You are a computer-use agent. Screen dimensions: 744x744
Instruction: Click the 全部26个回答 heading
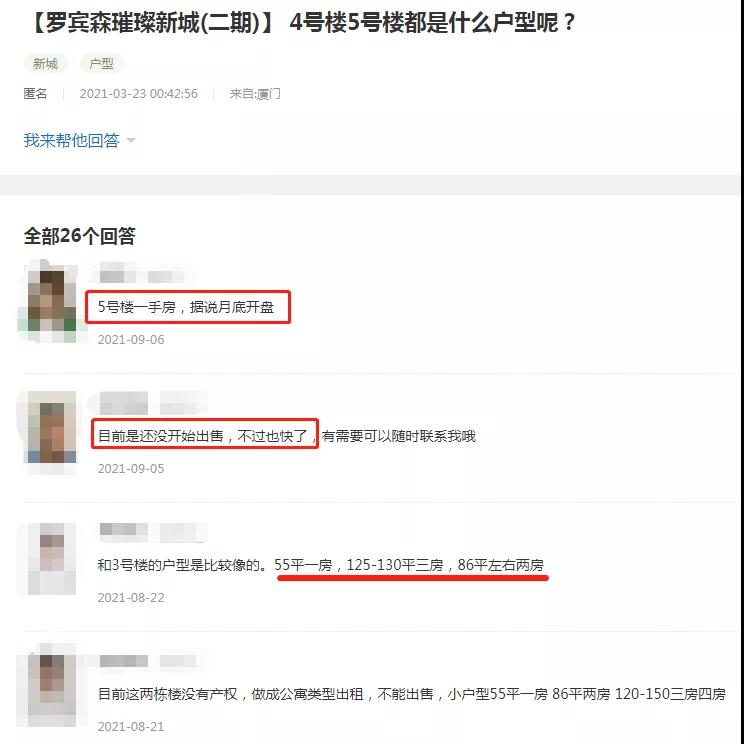click(x=80, y=236)
